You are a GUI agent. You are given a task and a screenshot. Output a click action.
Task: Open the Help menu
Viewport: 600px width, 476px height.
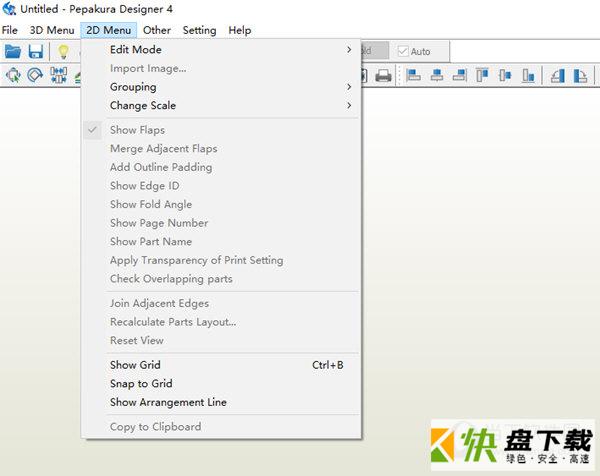tap(240, 30)
